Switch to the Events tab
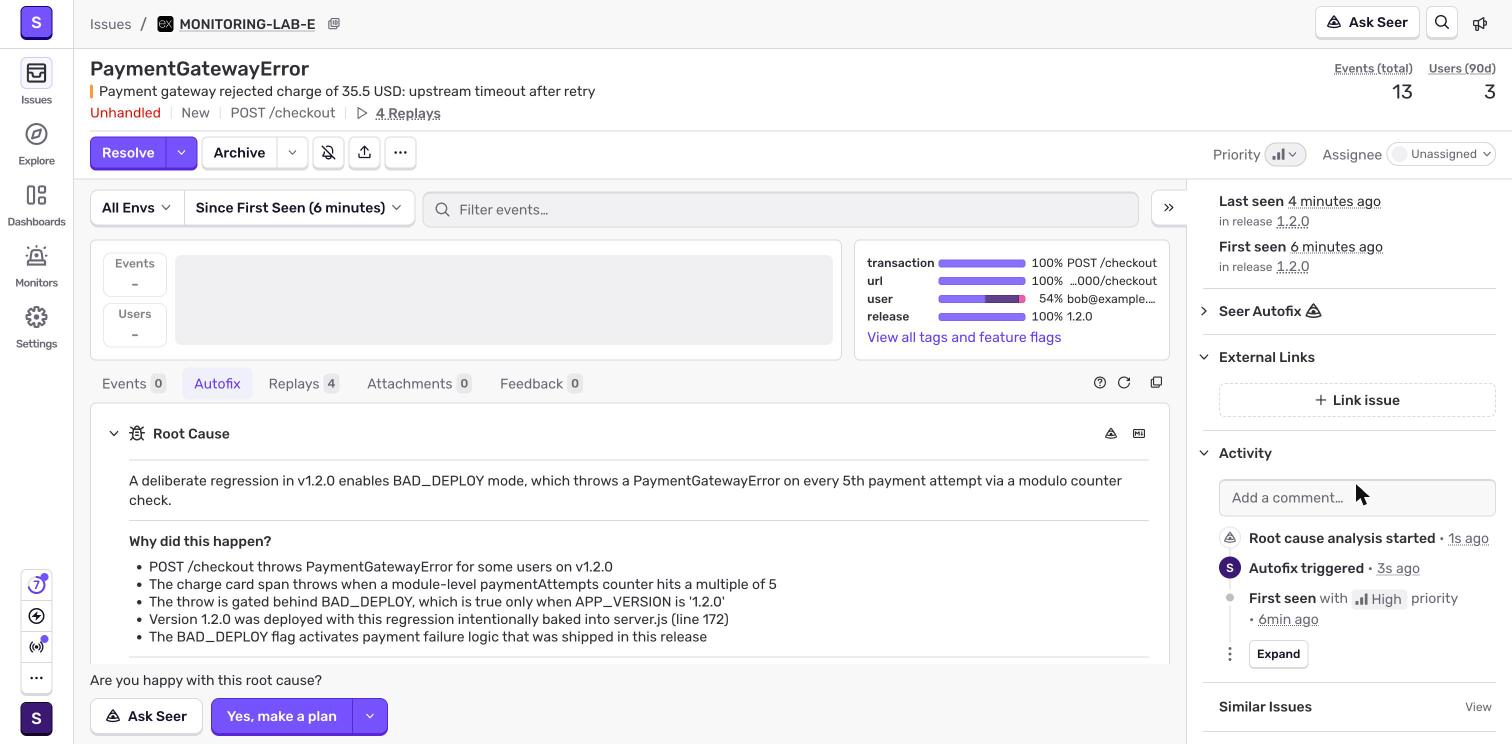 [x=133, y=384]
